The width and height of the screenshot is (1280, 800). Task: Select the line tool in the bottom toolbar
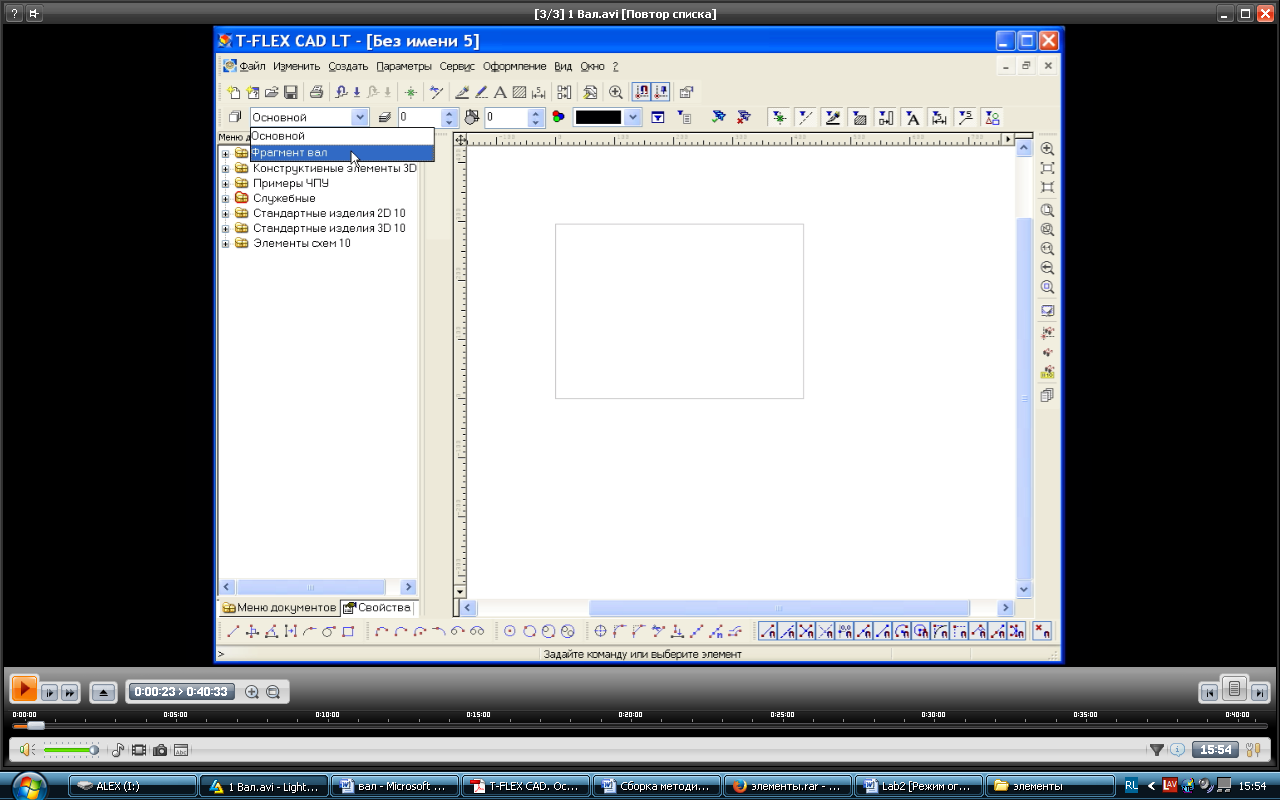click(233, 631)
